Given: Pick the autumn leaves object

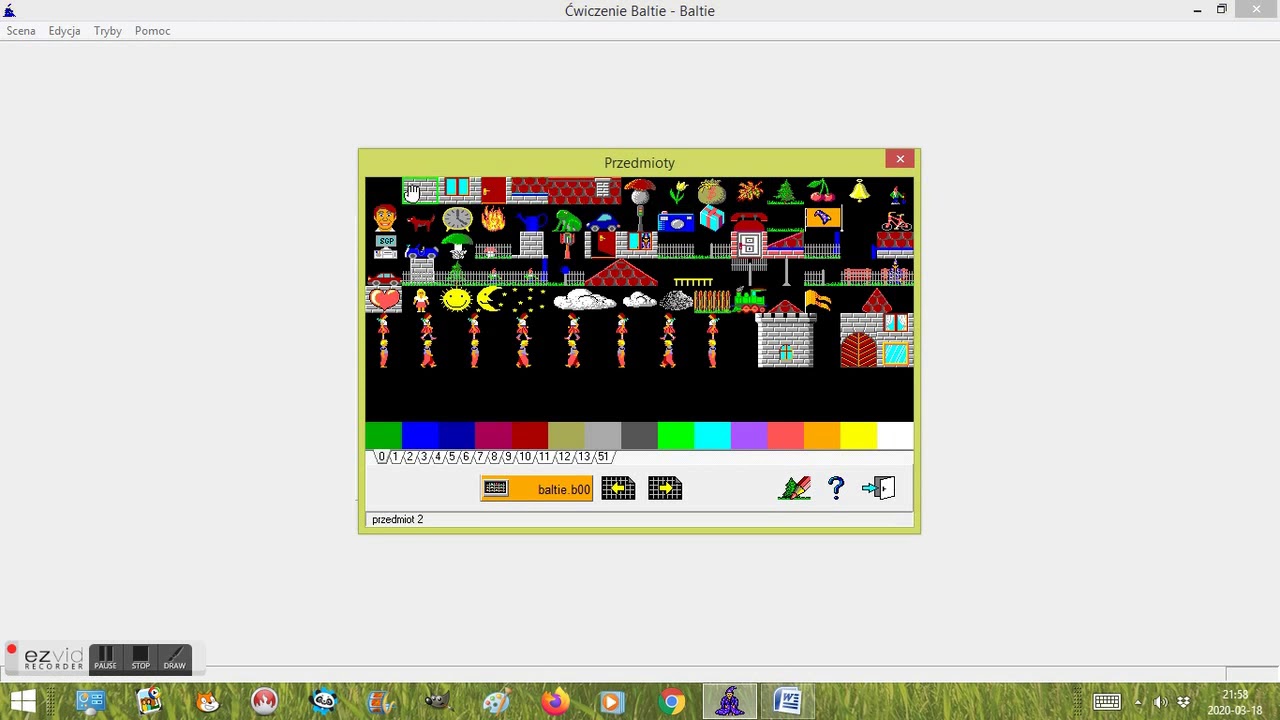Looking at the screenshot, I should click(750, 190).
